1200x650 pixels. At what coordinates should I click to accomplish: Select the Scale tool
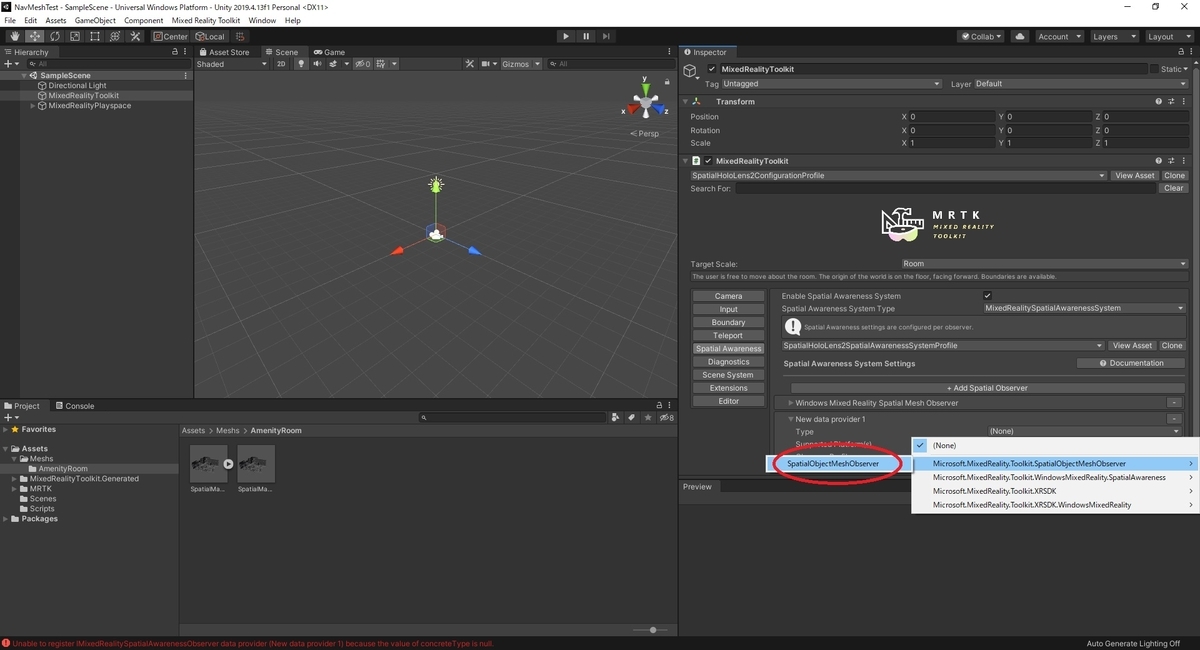(74, 37)
